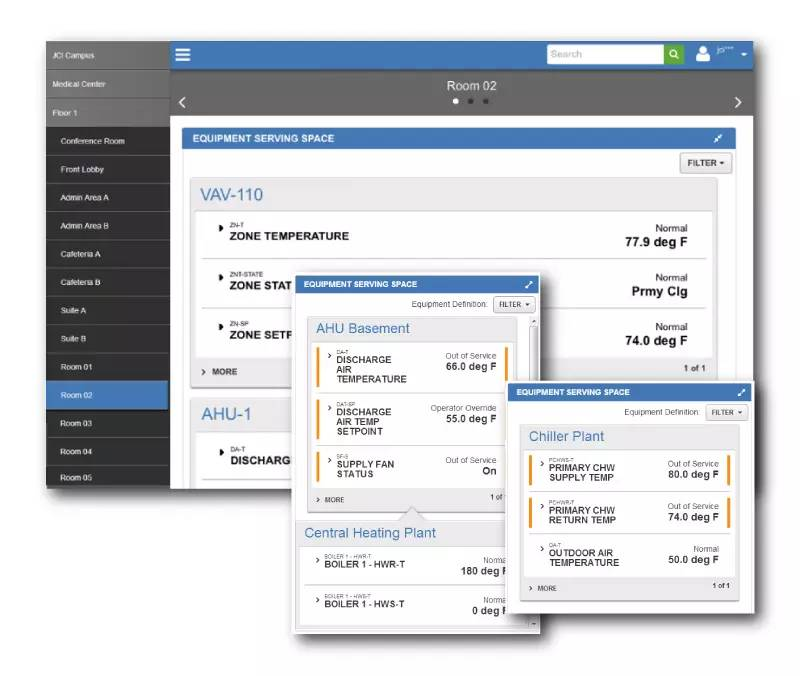Click into the Search field
The height and width of the screenshot is (676, 800).
pos(605,54)
